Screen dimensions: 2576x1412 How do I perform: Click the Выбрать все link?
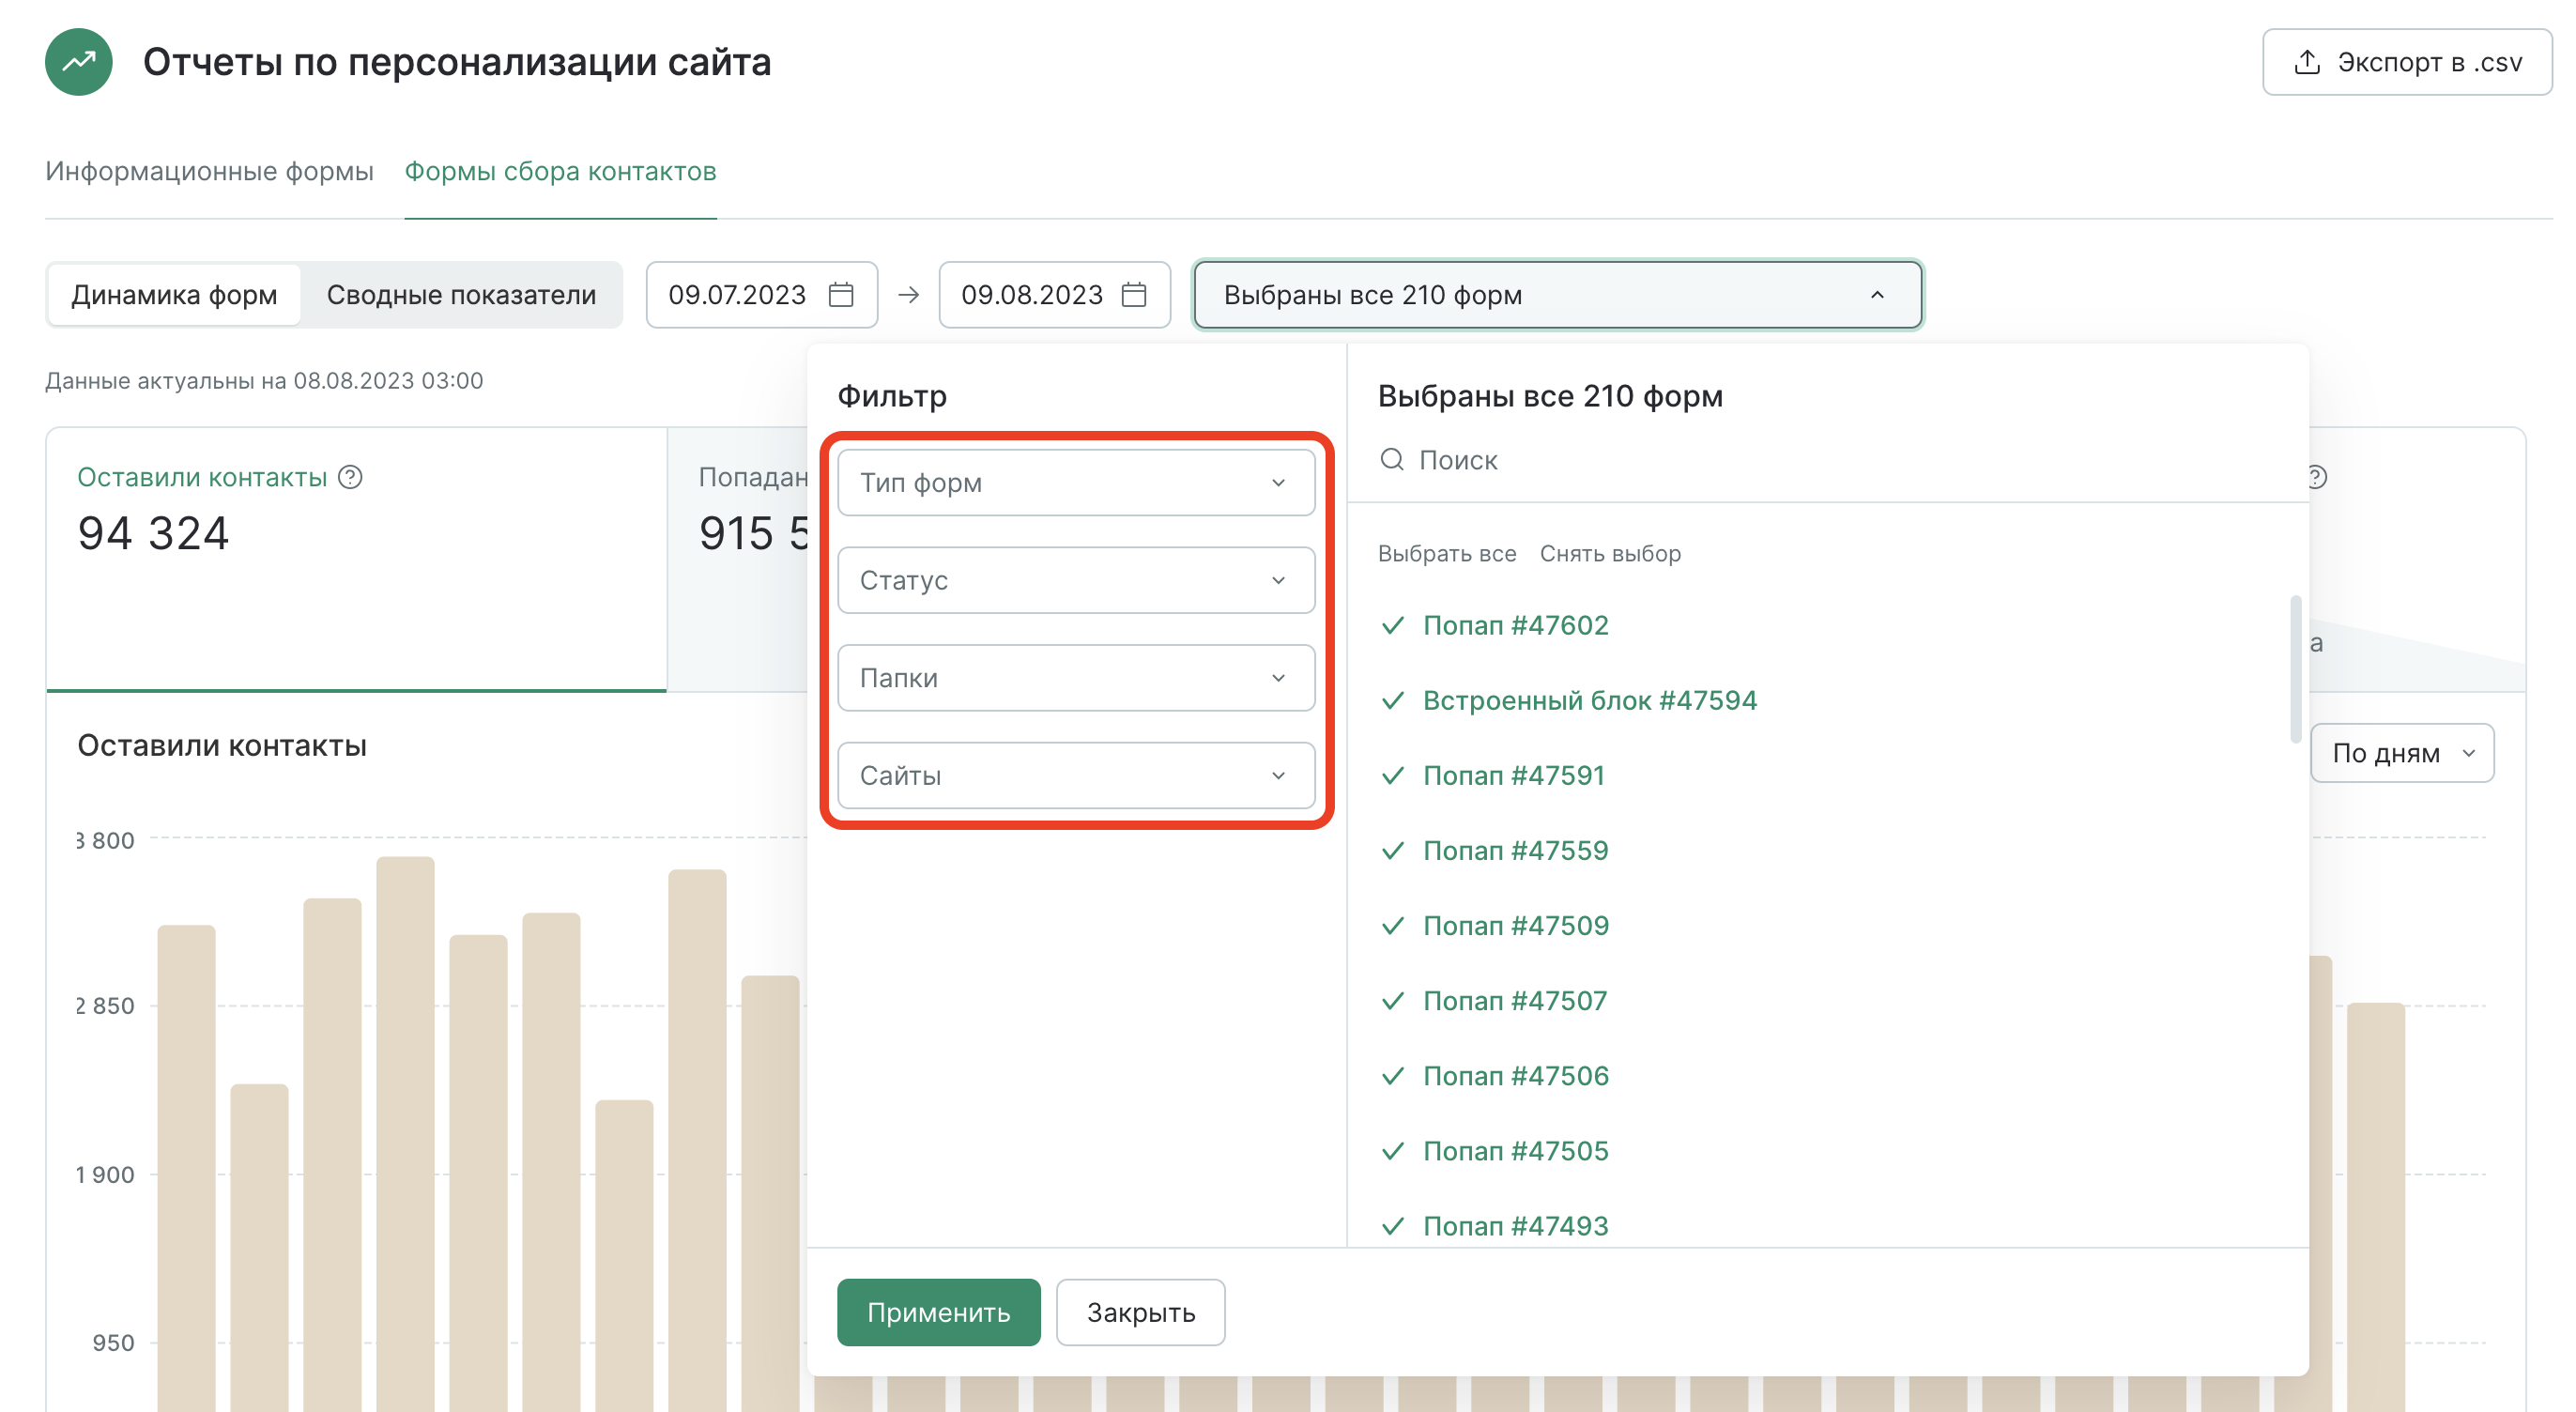(x=1447, y=554)
